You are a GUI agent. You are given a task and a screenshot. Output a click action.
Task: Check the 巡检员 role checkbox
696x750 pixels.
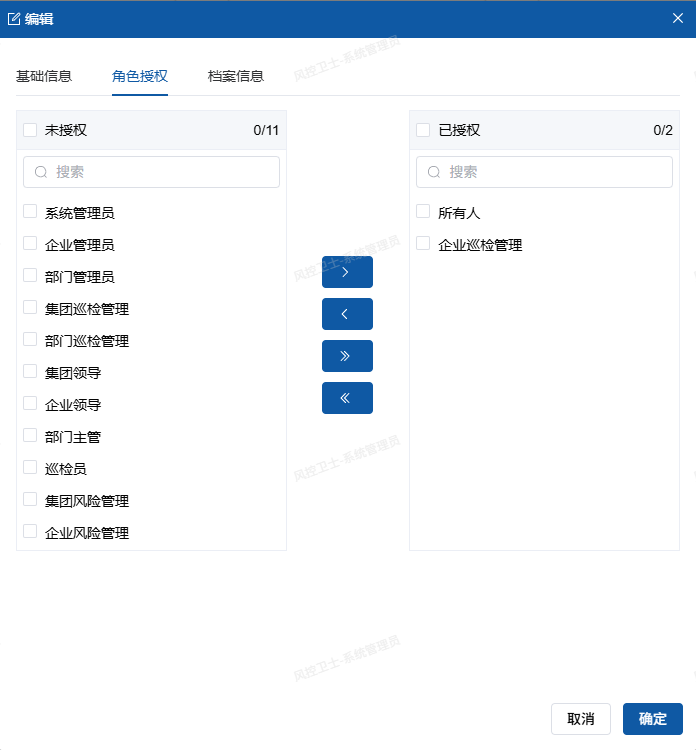pyautogui.click(x=30, y=468)
